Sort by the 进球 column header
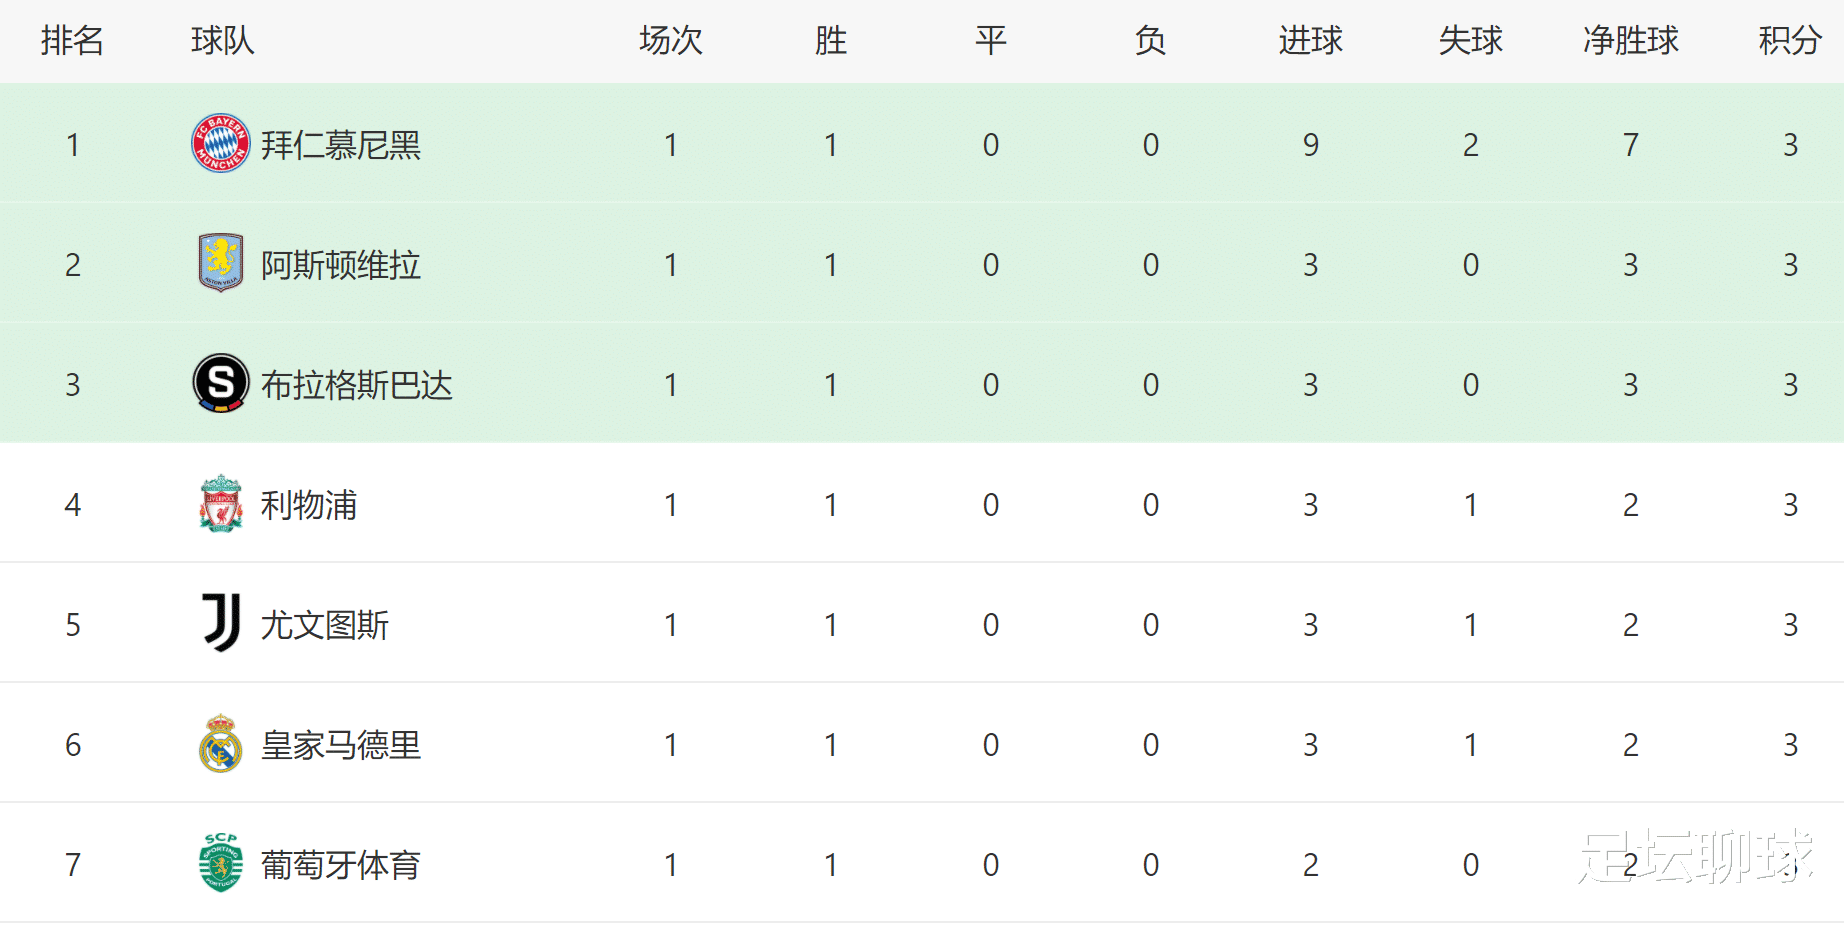Viewport: 1844px width, 925px height. click(1311, 40)
